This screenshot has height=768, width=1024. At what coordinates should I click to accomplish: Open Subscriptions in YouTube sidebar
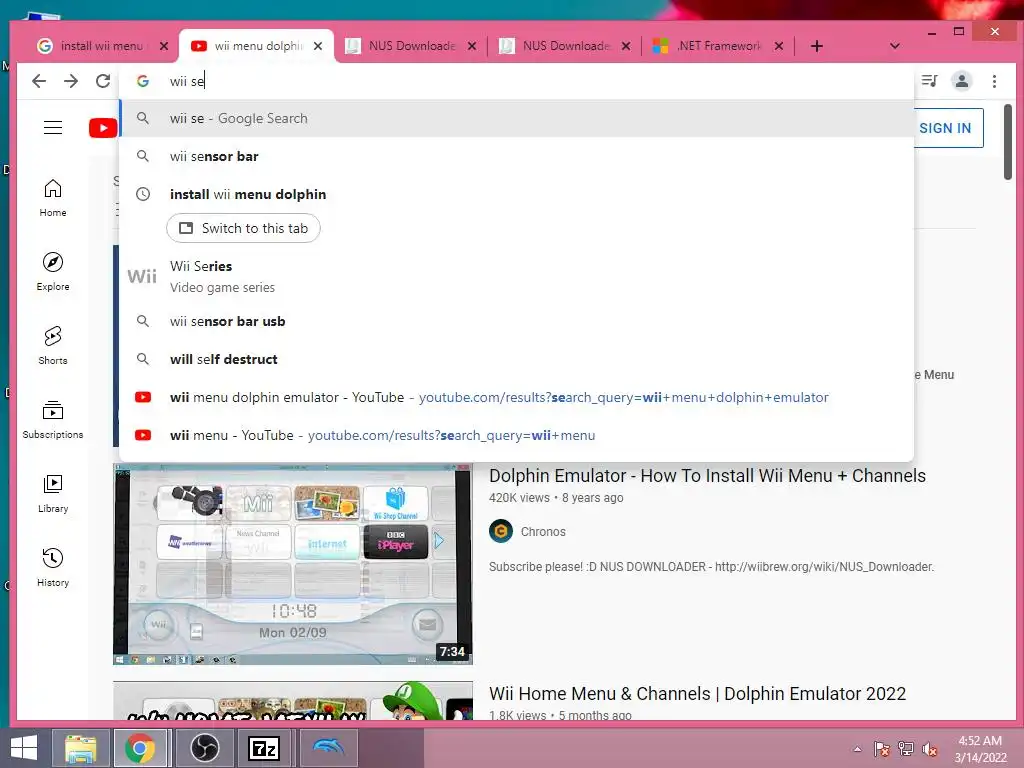53,419
